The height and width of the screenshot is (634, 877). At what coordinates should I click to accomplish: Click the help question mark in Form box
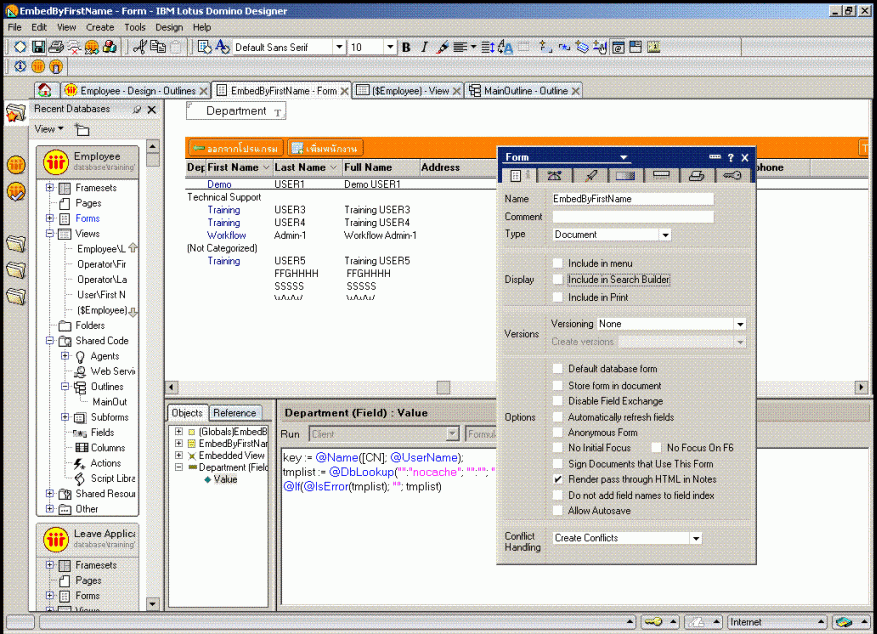pyautogui.click(x=730, y=158)
